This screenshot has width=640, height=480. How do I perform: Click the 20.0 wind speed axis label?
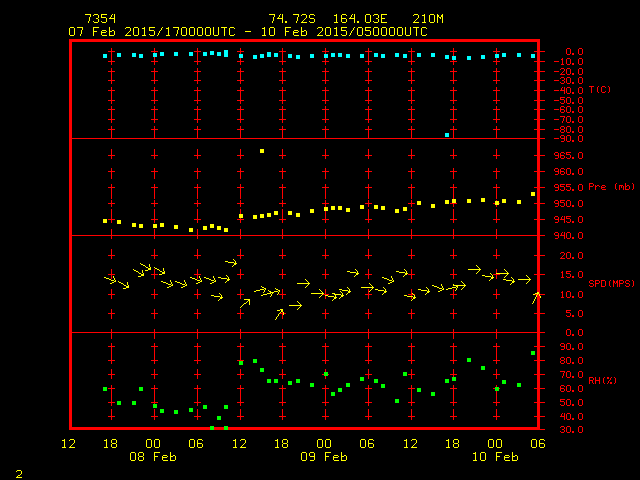coord(571,256)
